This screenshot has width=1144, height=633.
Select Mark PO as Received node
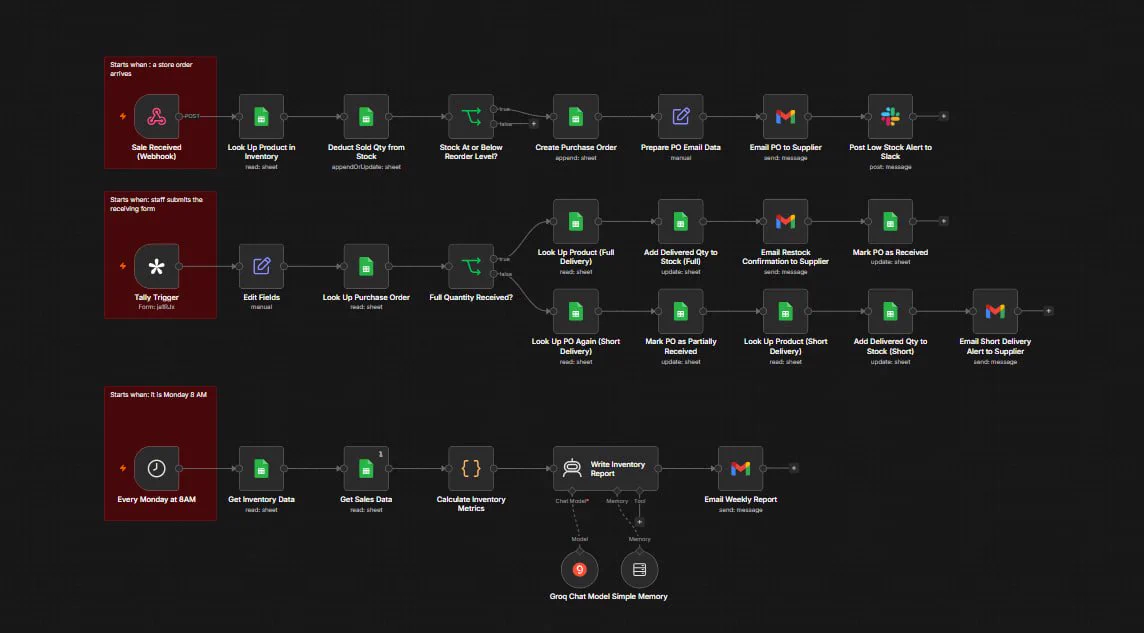pyautogui.click(x=890, y=222)
